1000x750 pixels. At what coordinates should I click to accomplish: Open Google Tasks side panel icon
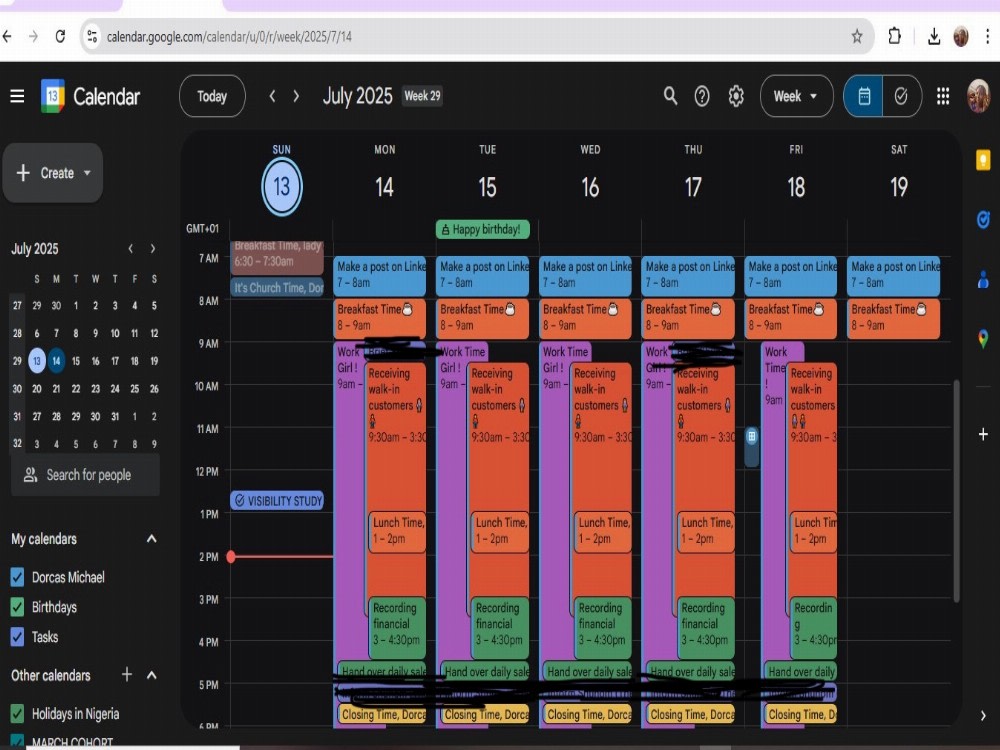pos(983,219)
